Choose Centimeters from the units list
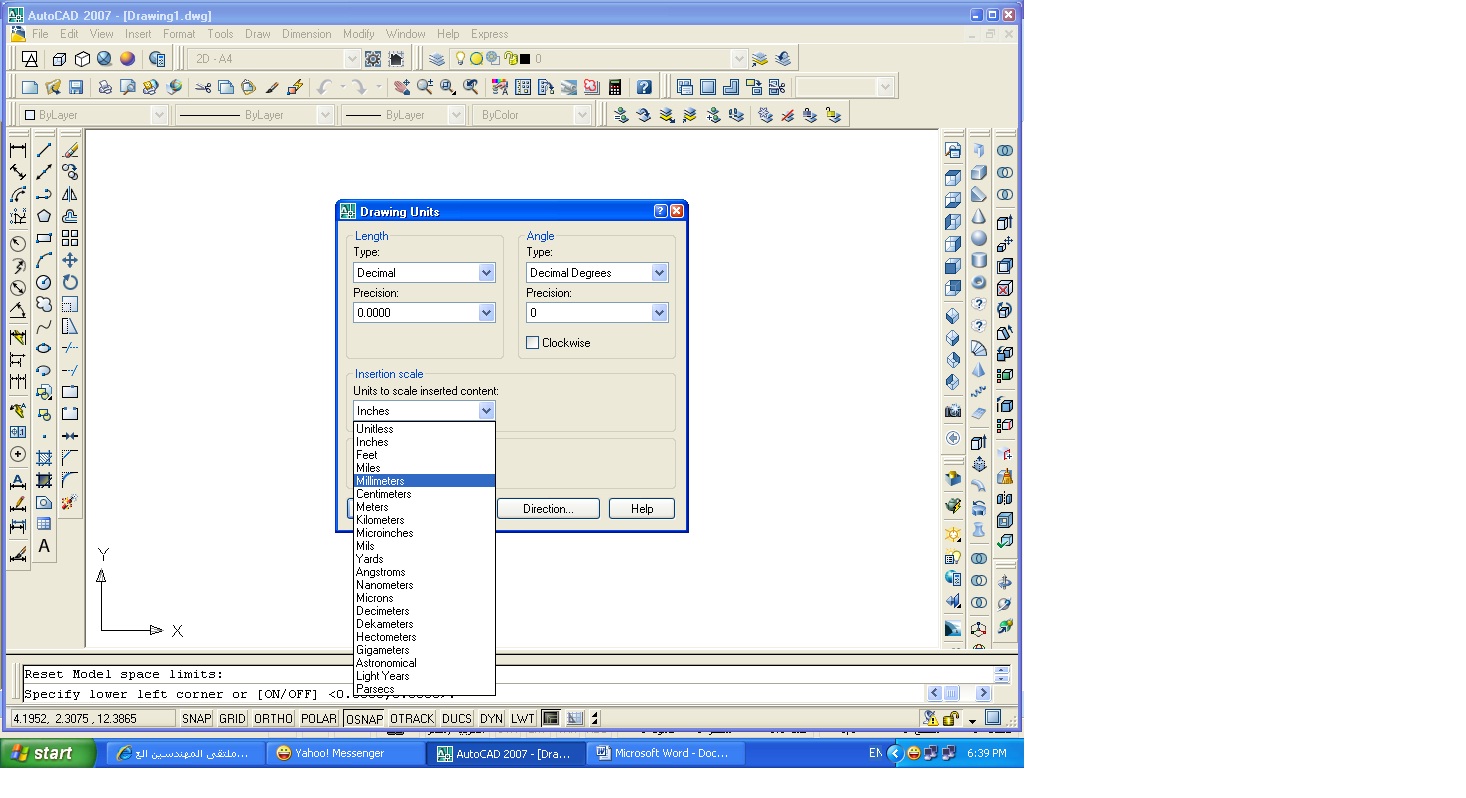The height and width of the screenshot is (798, 1466). (424, 494)
